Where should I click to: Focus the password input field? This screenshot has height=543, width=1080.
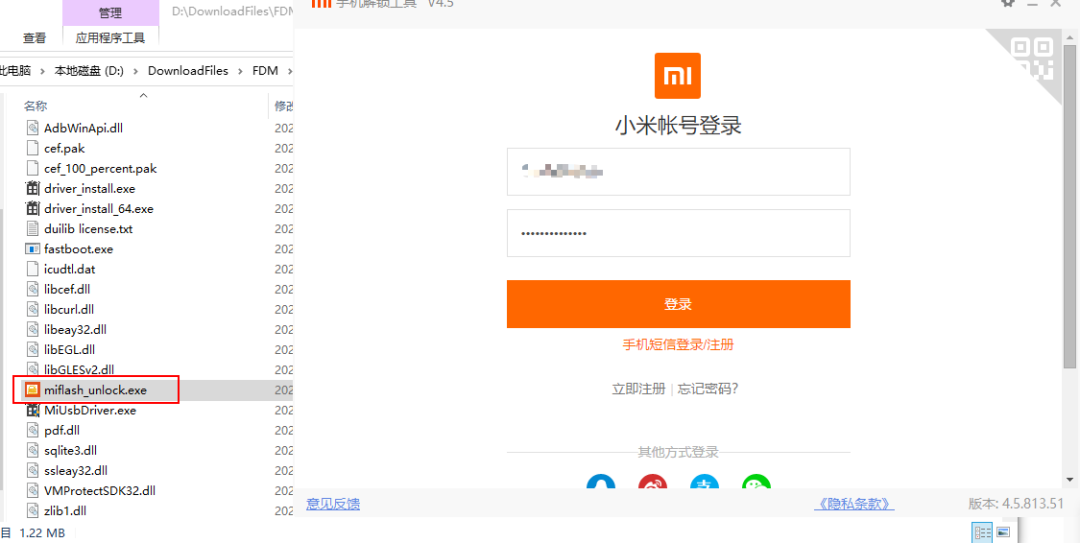point(678,233)
